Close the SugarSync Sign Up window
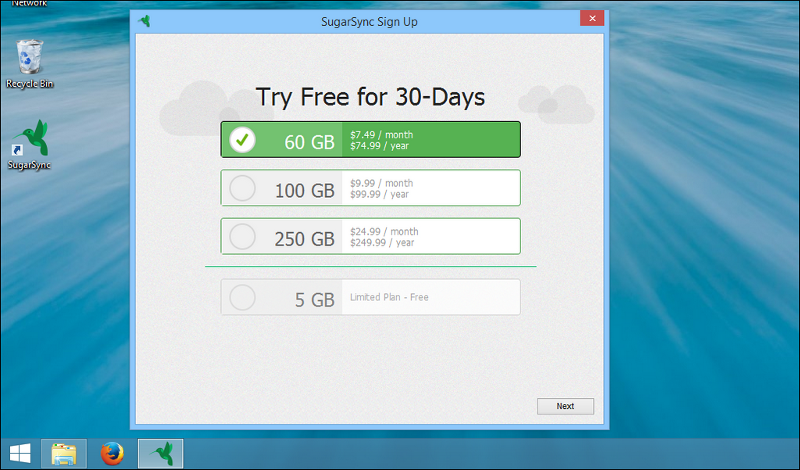 (592, 18)
